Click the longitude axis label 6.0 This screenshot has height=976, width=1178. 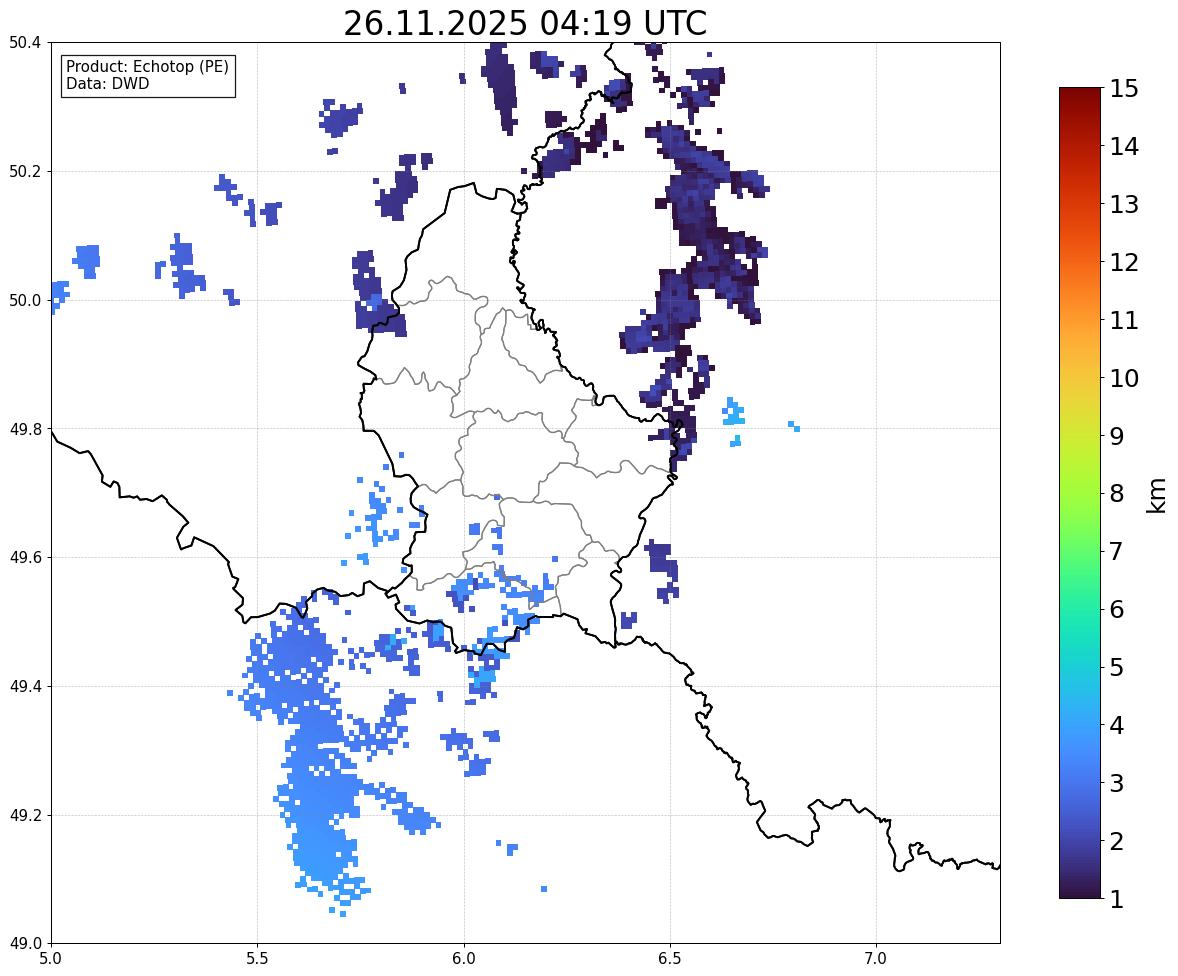(464, 959)
